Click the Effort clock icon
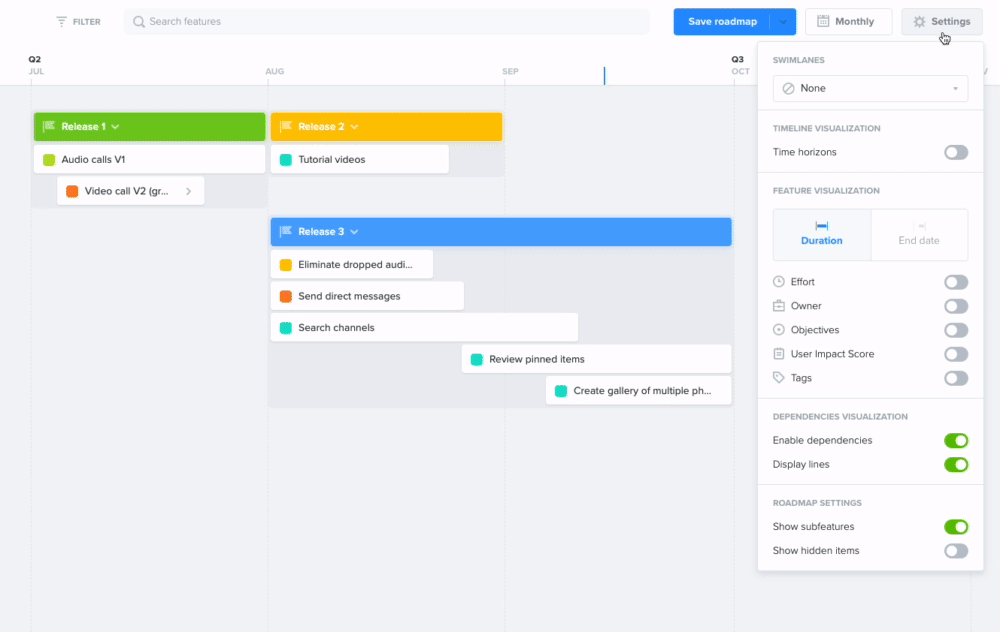The image size is (1000, 632). click(779, 281)
